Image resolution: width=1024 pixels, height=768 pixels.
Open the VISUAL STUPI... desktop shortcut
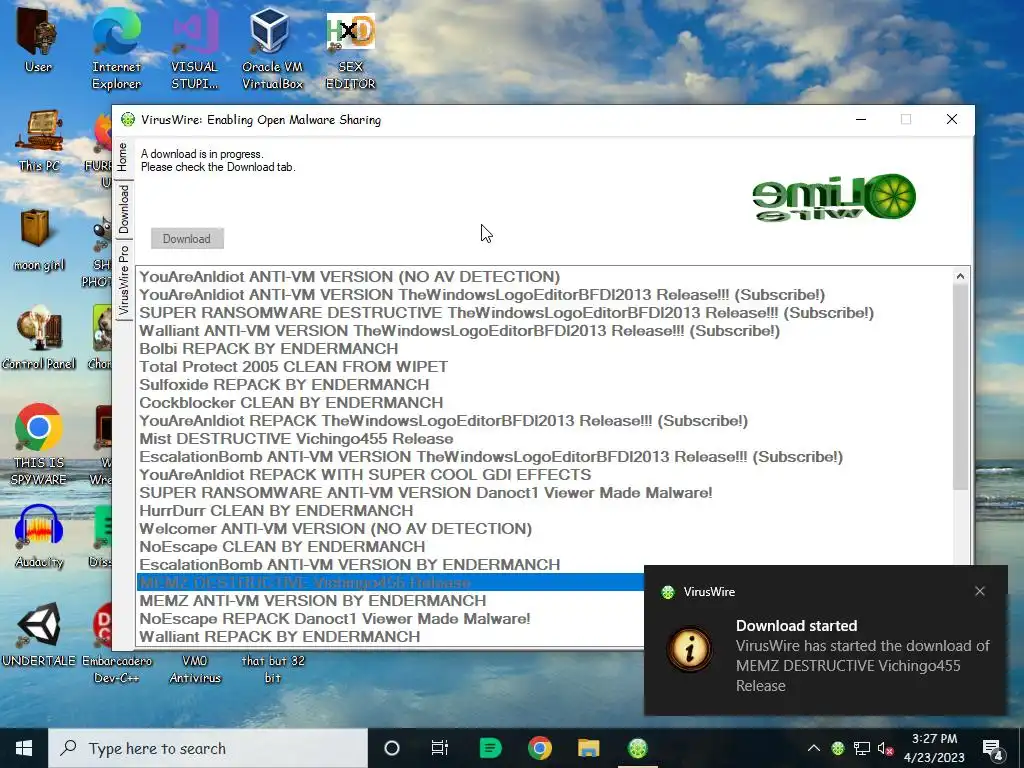pyautogui.click(x=194, y=47)
